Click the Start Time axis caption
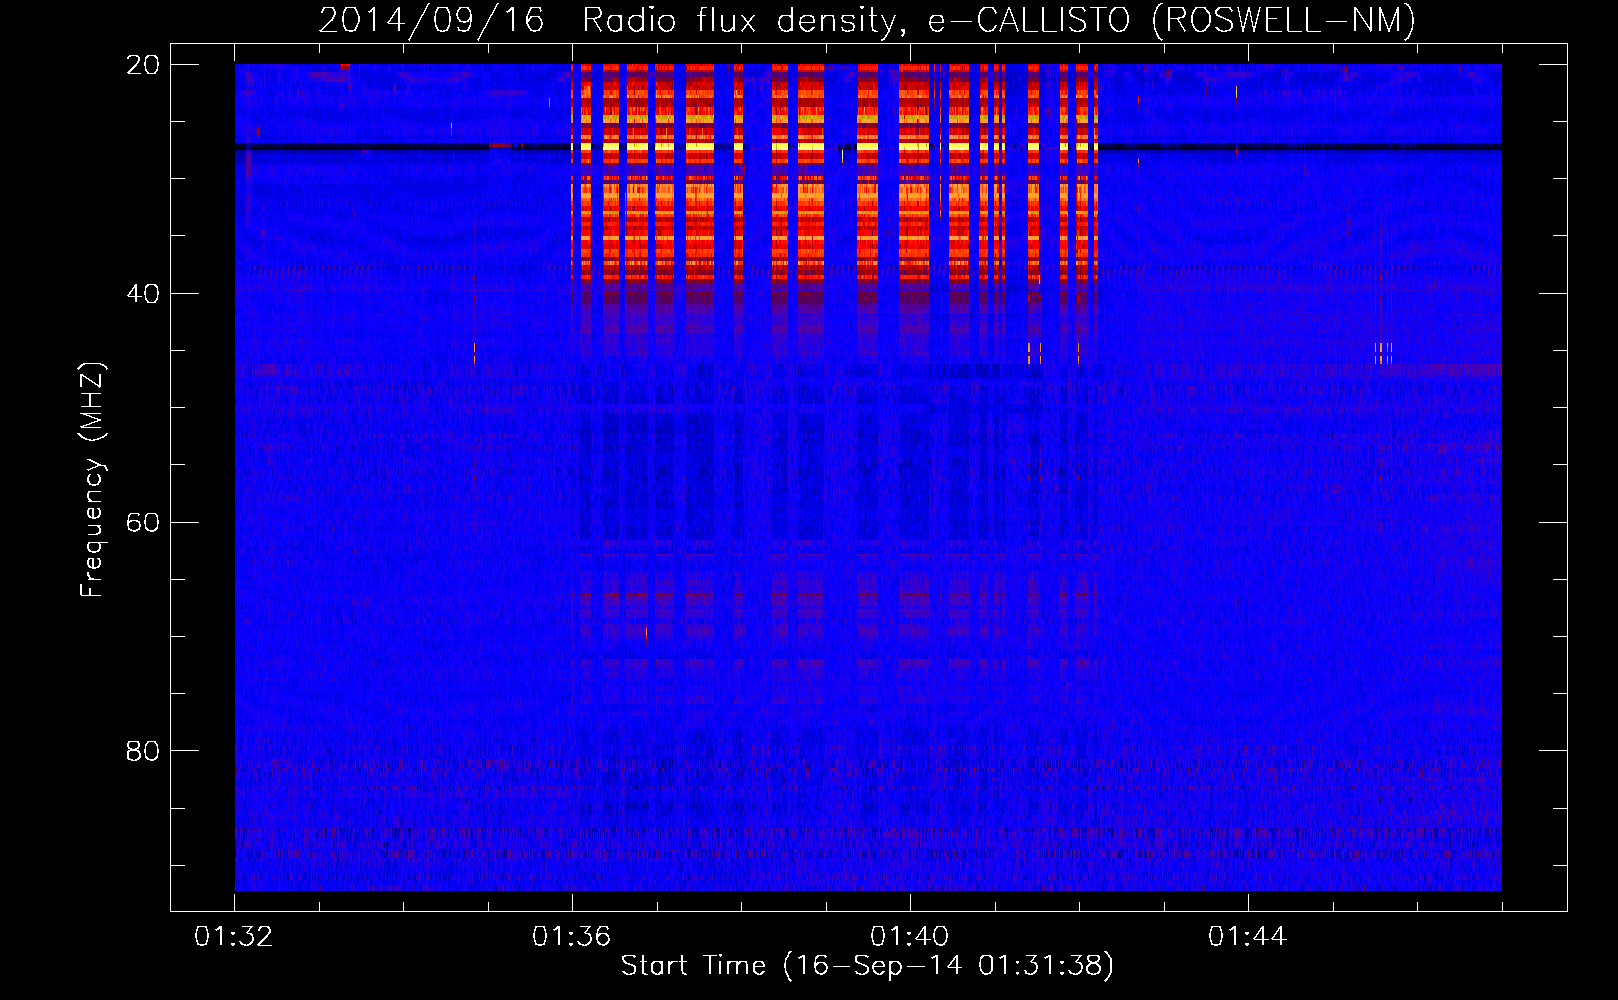The width and height of the screenshot is (1618, 1000). click(x=867, y=966)
